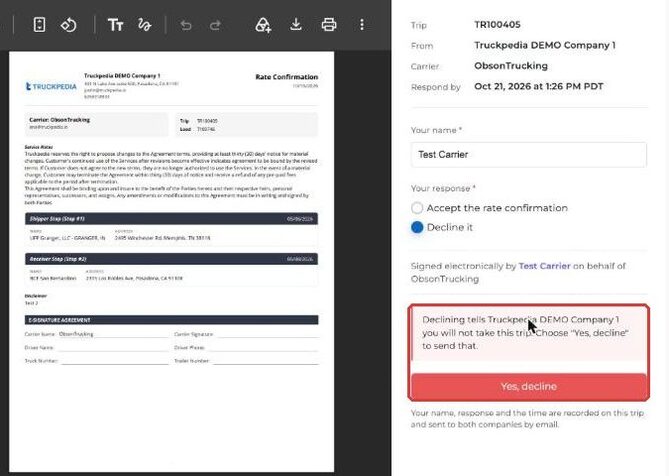Click the 'Receiver Stop (Stop #2)' header bar
Screen dimensions: 669x476
(172, 259)
